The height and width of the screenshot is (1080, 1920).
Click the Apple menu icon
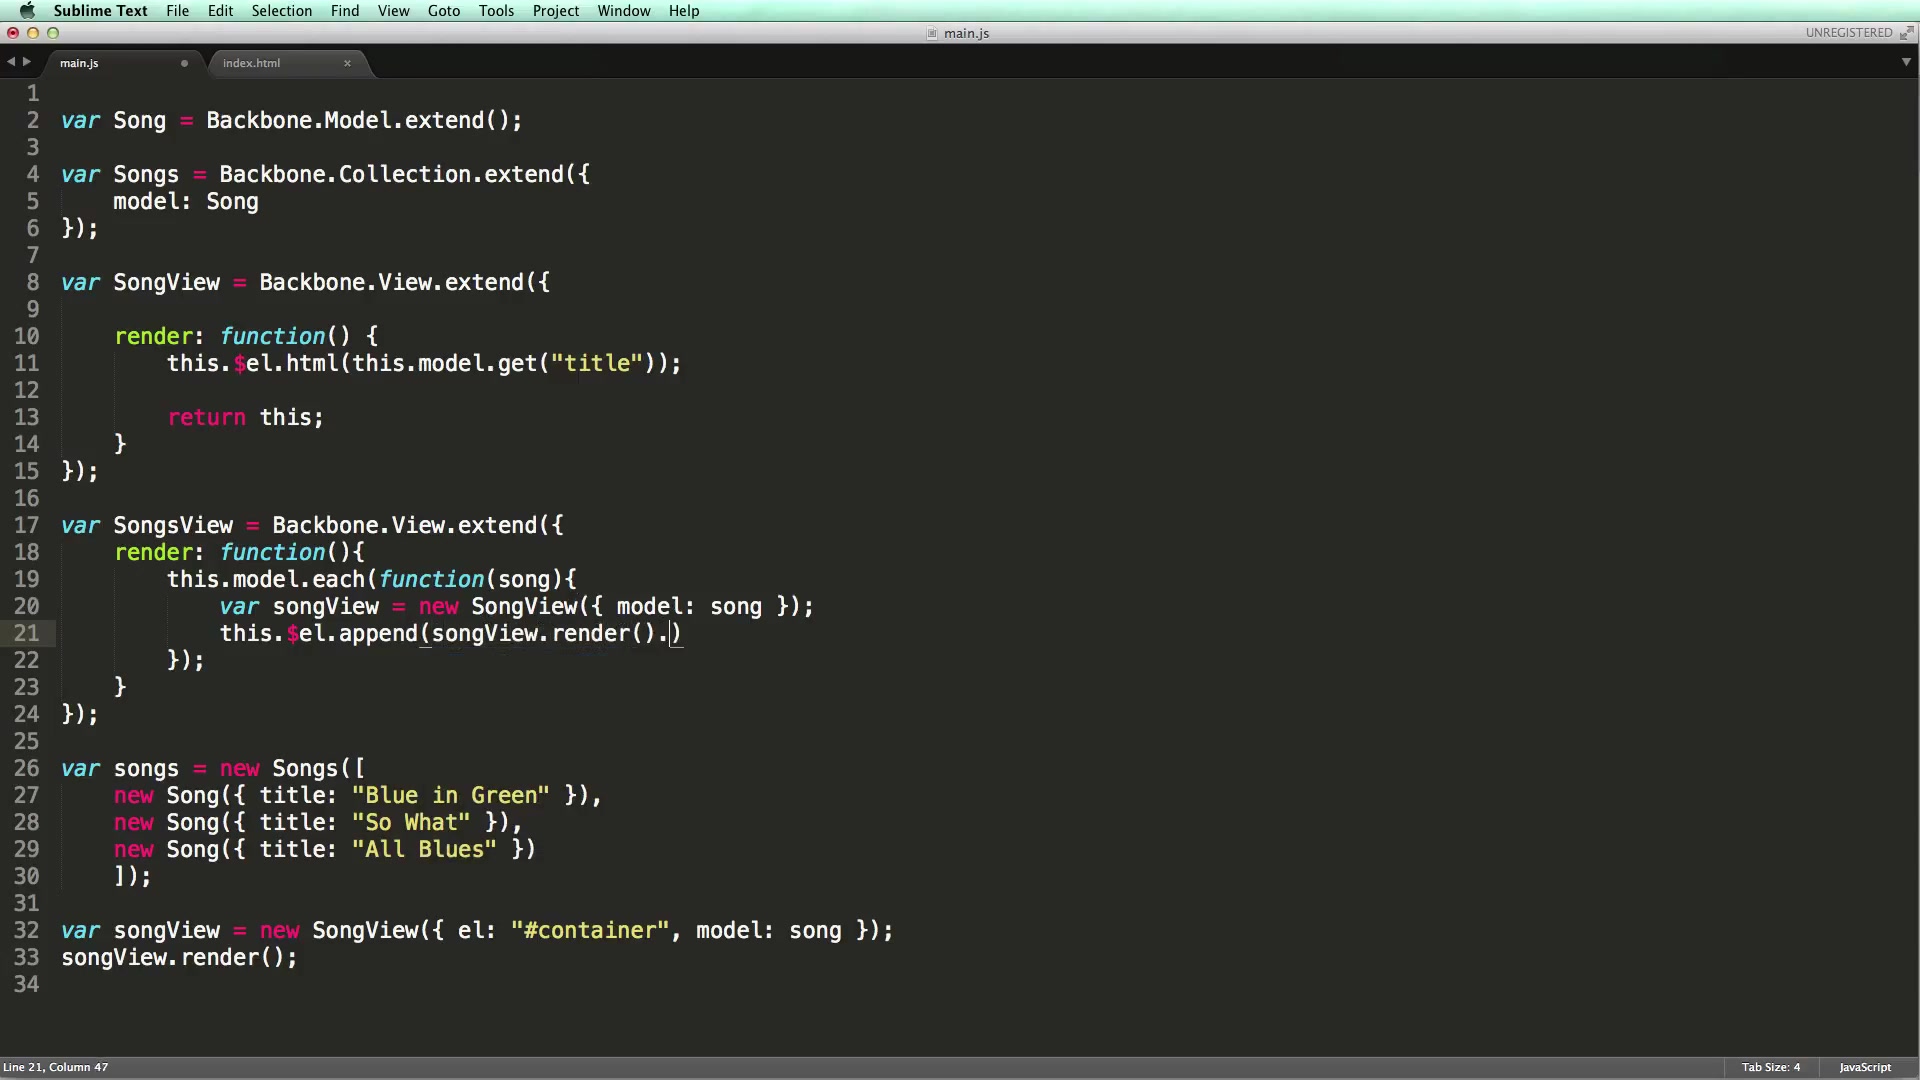(27, 11)
